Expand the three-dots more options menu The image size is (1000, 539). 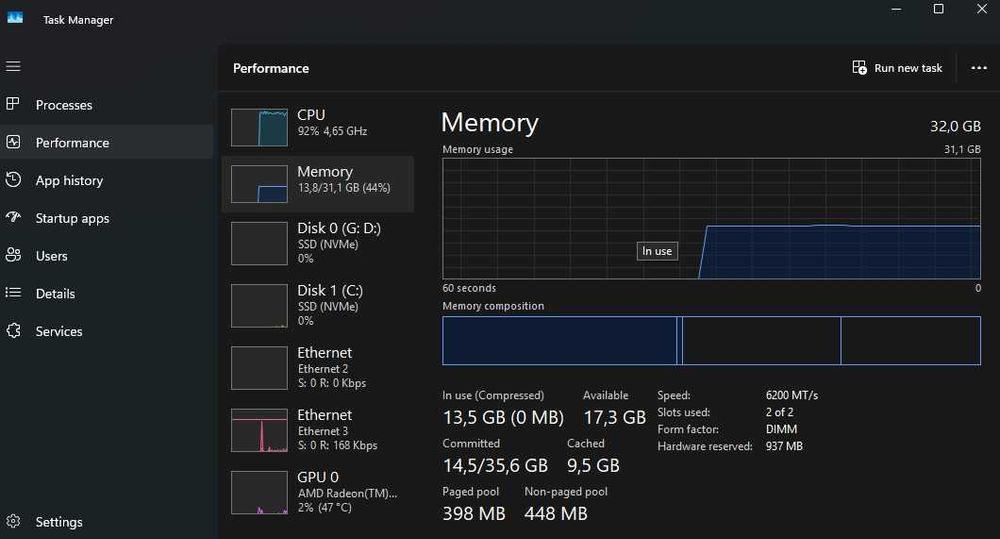[979, 68]
